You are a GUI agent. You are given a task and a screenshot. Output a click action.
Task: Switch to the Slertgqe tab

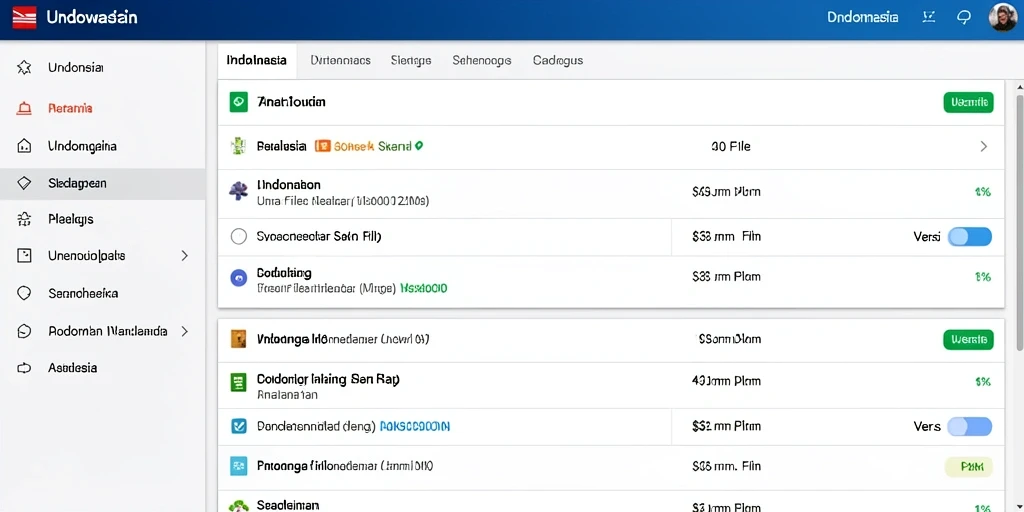point(411,60)
